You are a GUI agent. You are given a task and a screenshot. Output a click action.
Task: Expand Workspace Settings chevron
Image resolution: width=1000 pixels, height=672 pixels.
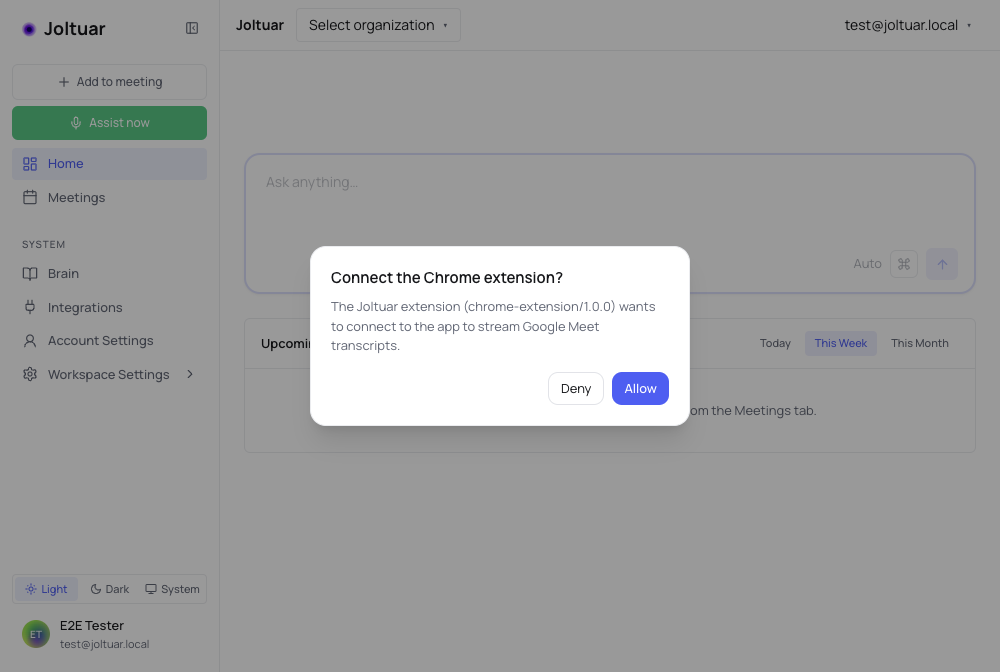[189, 374]
